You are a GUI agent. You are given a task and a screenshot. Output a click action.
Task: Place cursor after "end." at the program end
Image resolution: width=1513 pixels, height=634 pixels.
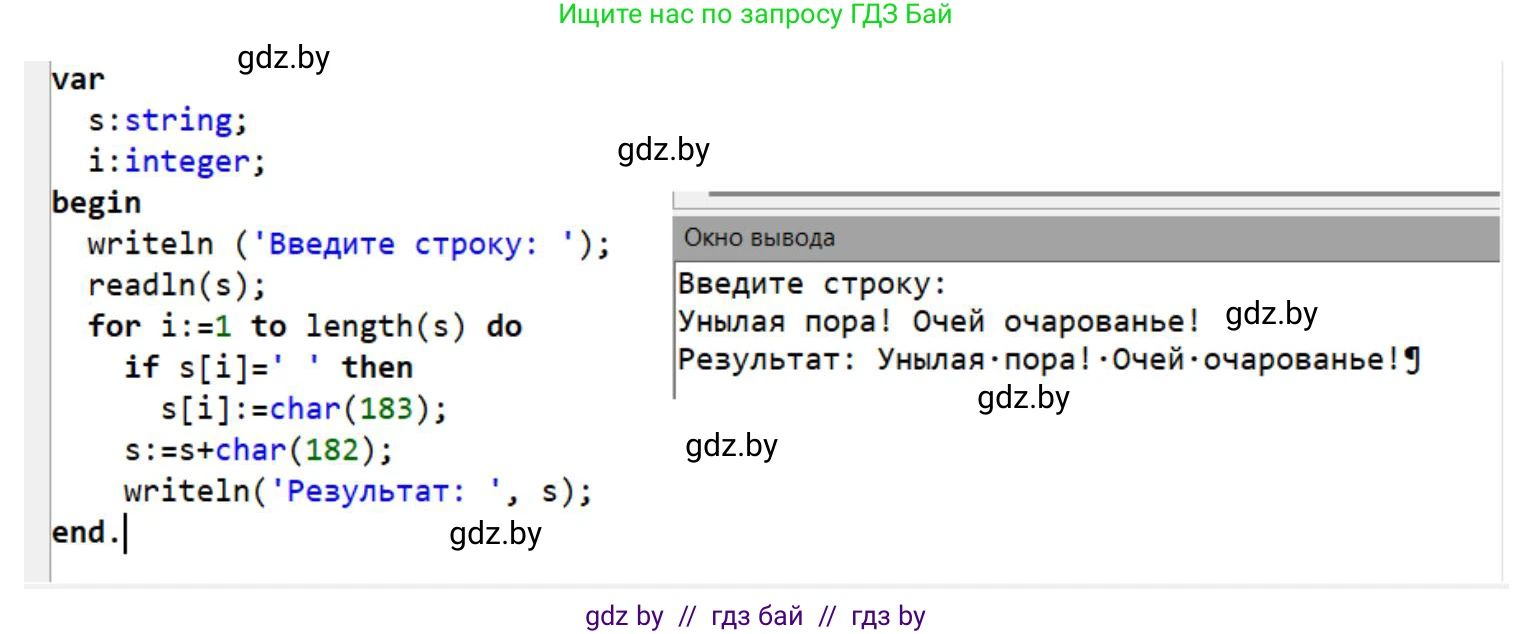(123, 533)
